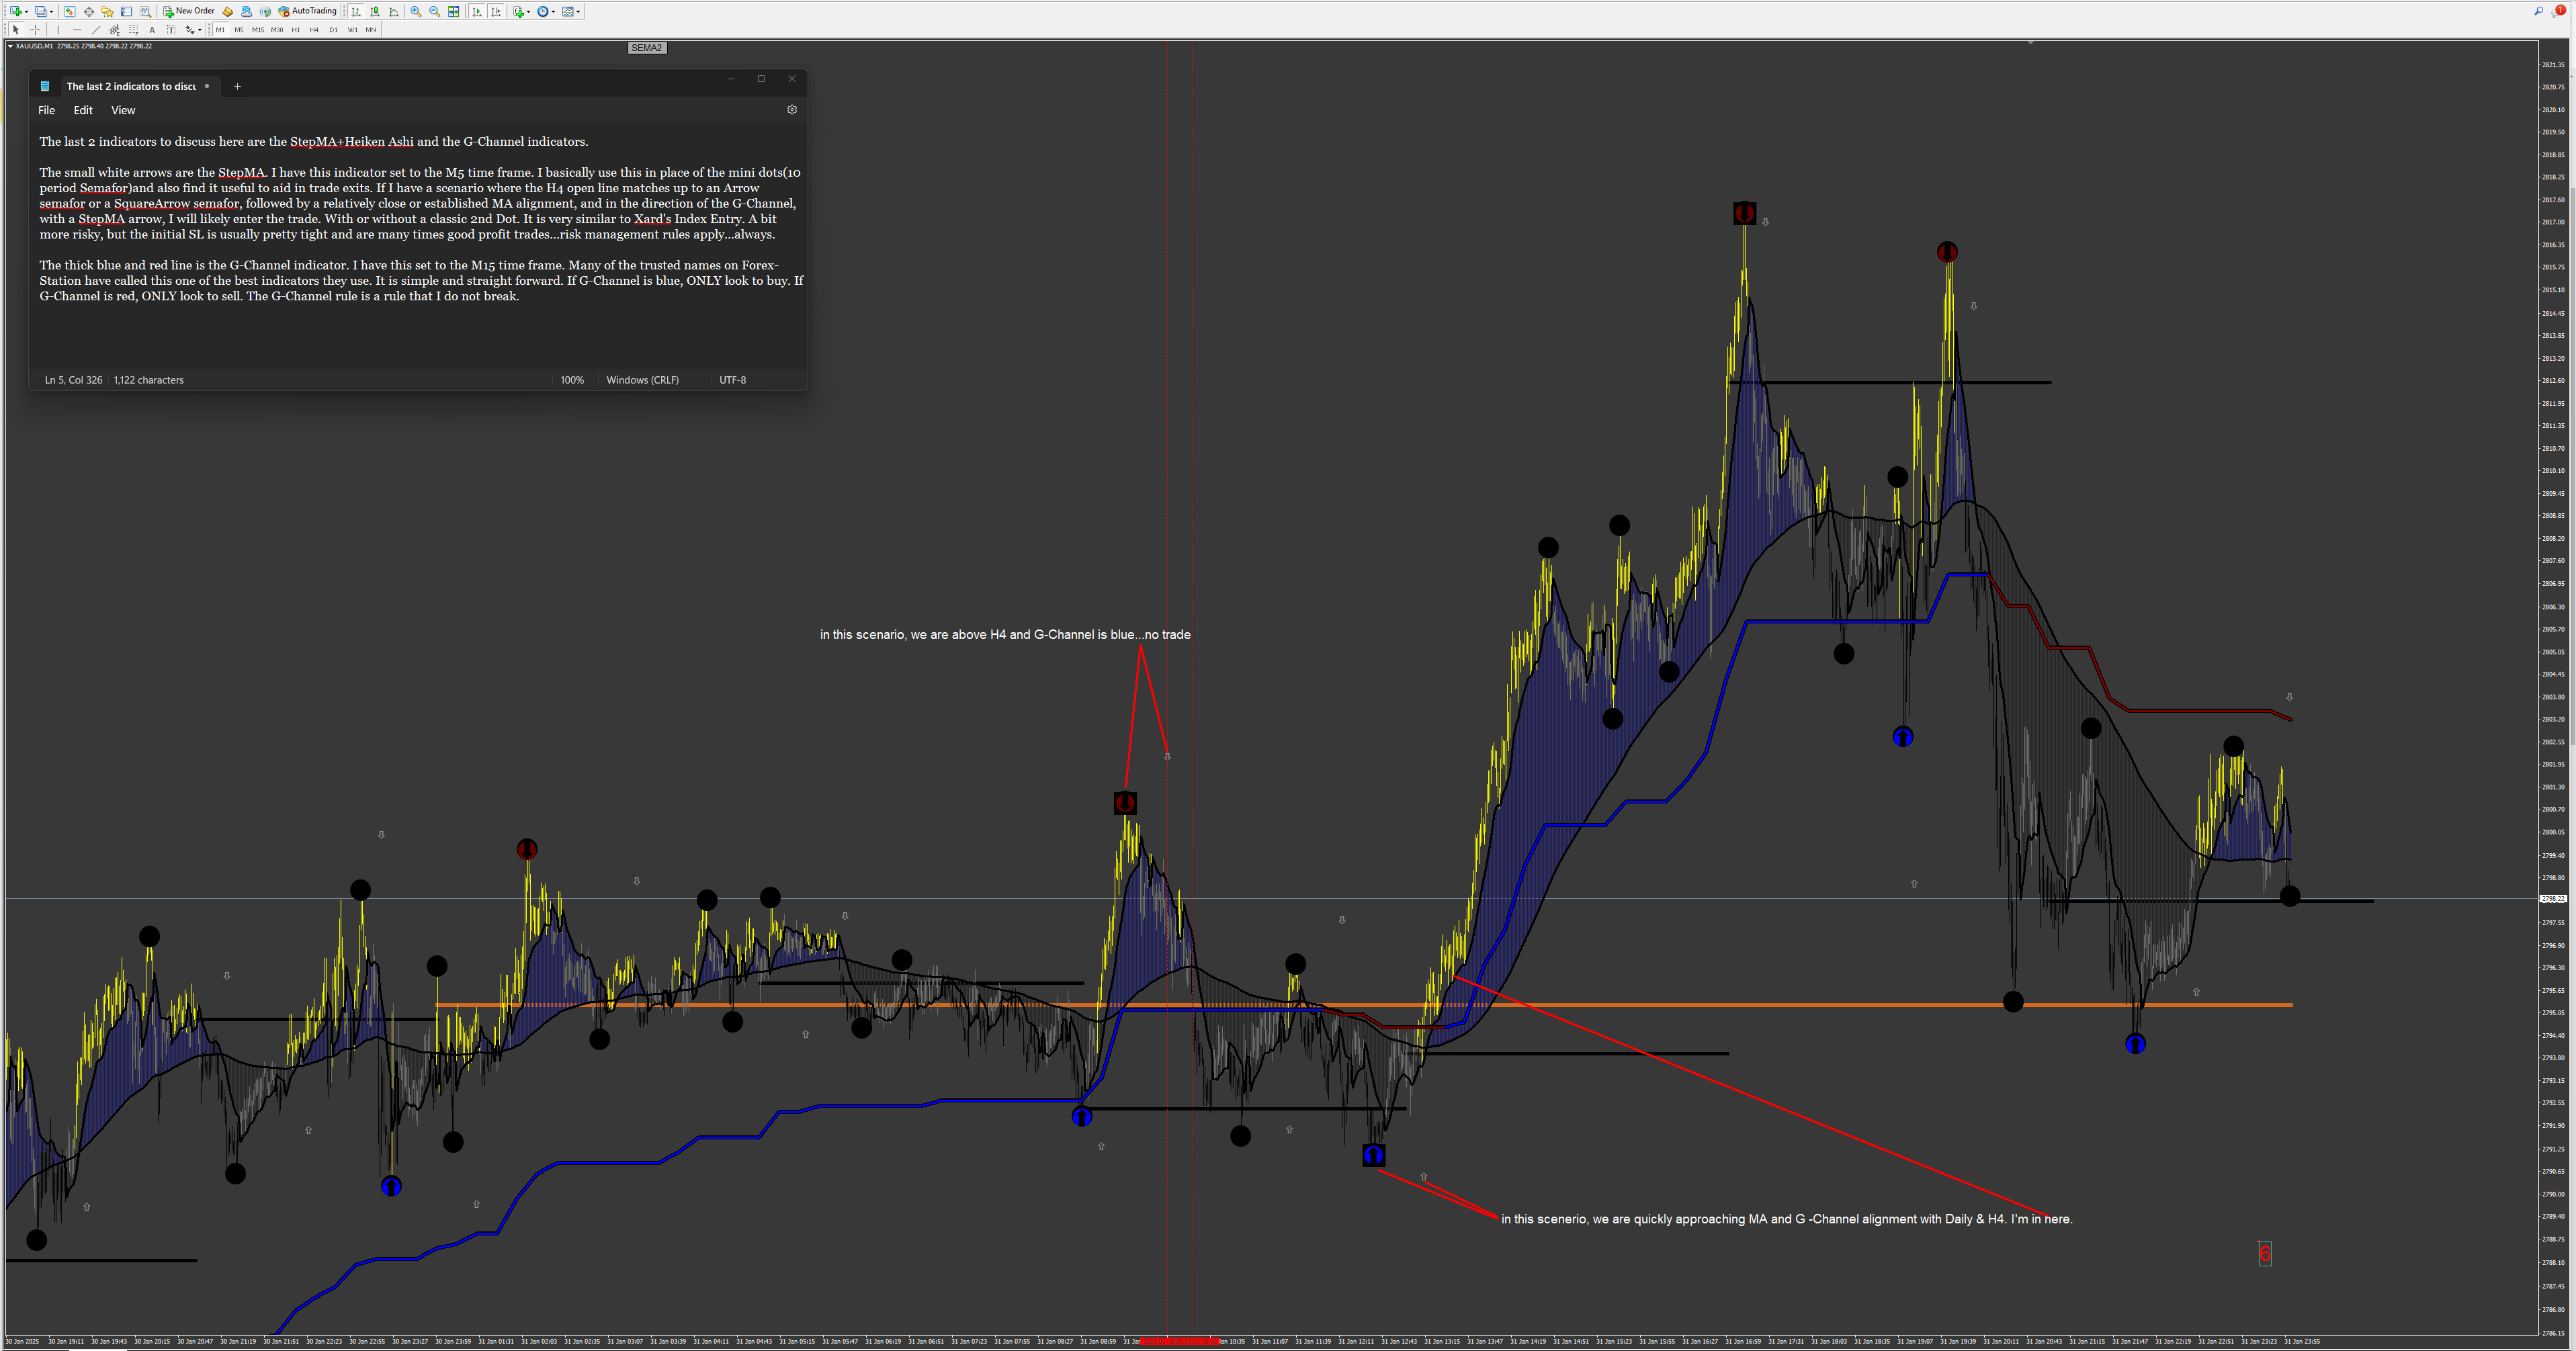This screenshot has height=1351, width=2576.
Task: Draw a horizontal line tool
Action: click(77, 30)
